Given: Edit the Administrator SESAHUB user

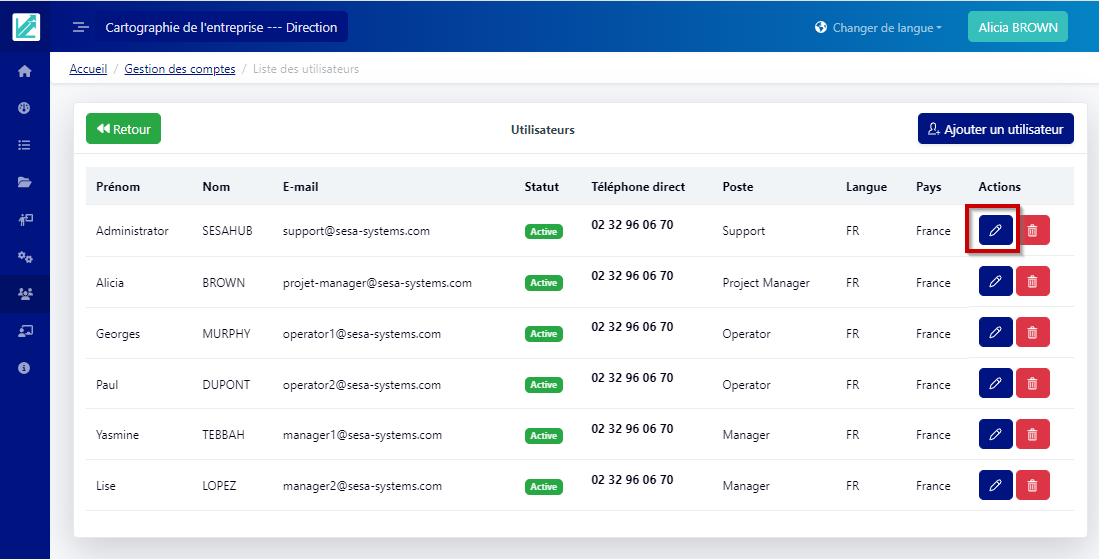Looking at the screenshot, I should (x=995, y=231).
